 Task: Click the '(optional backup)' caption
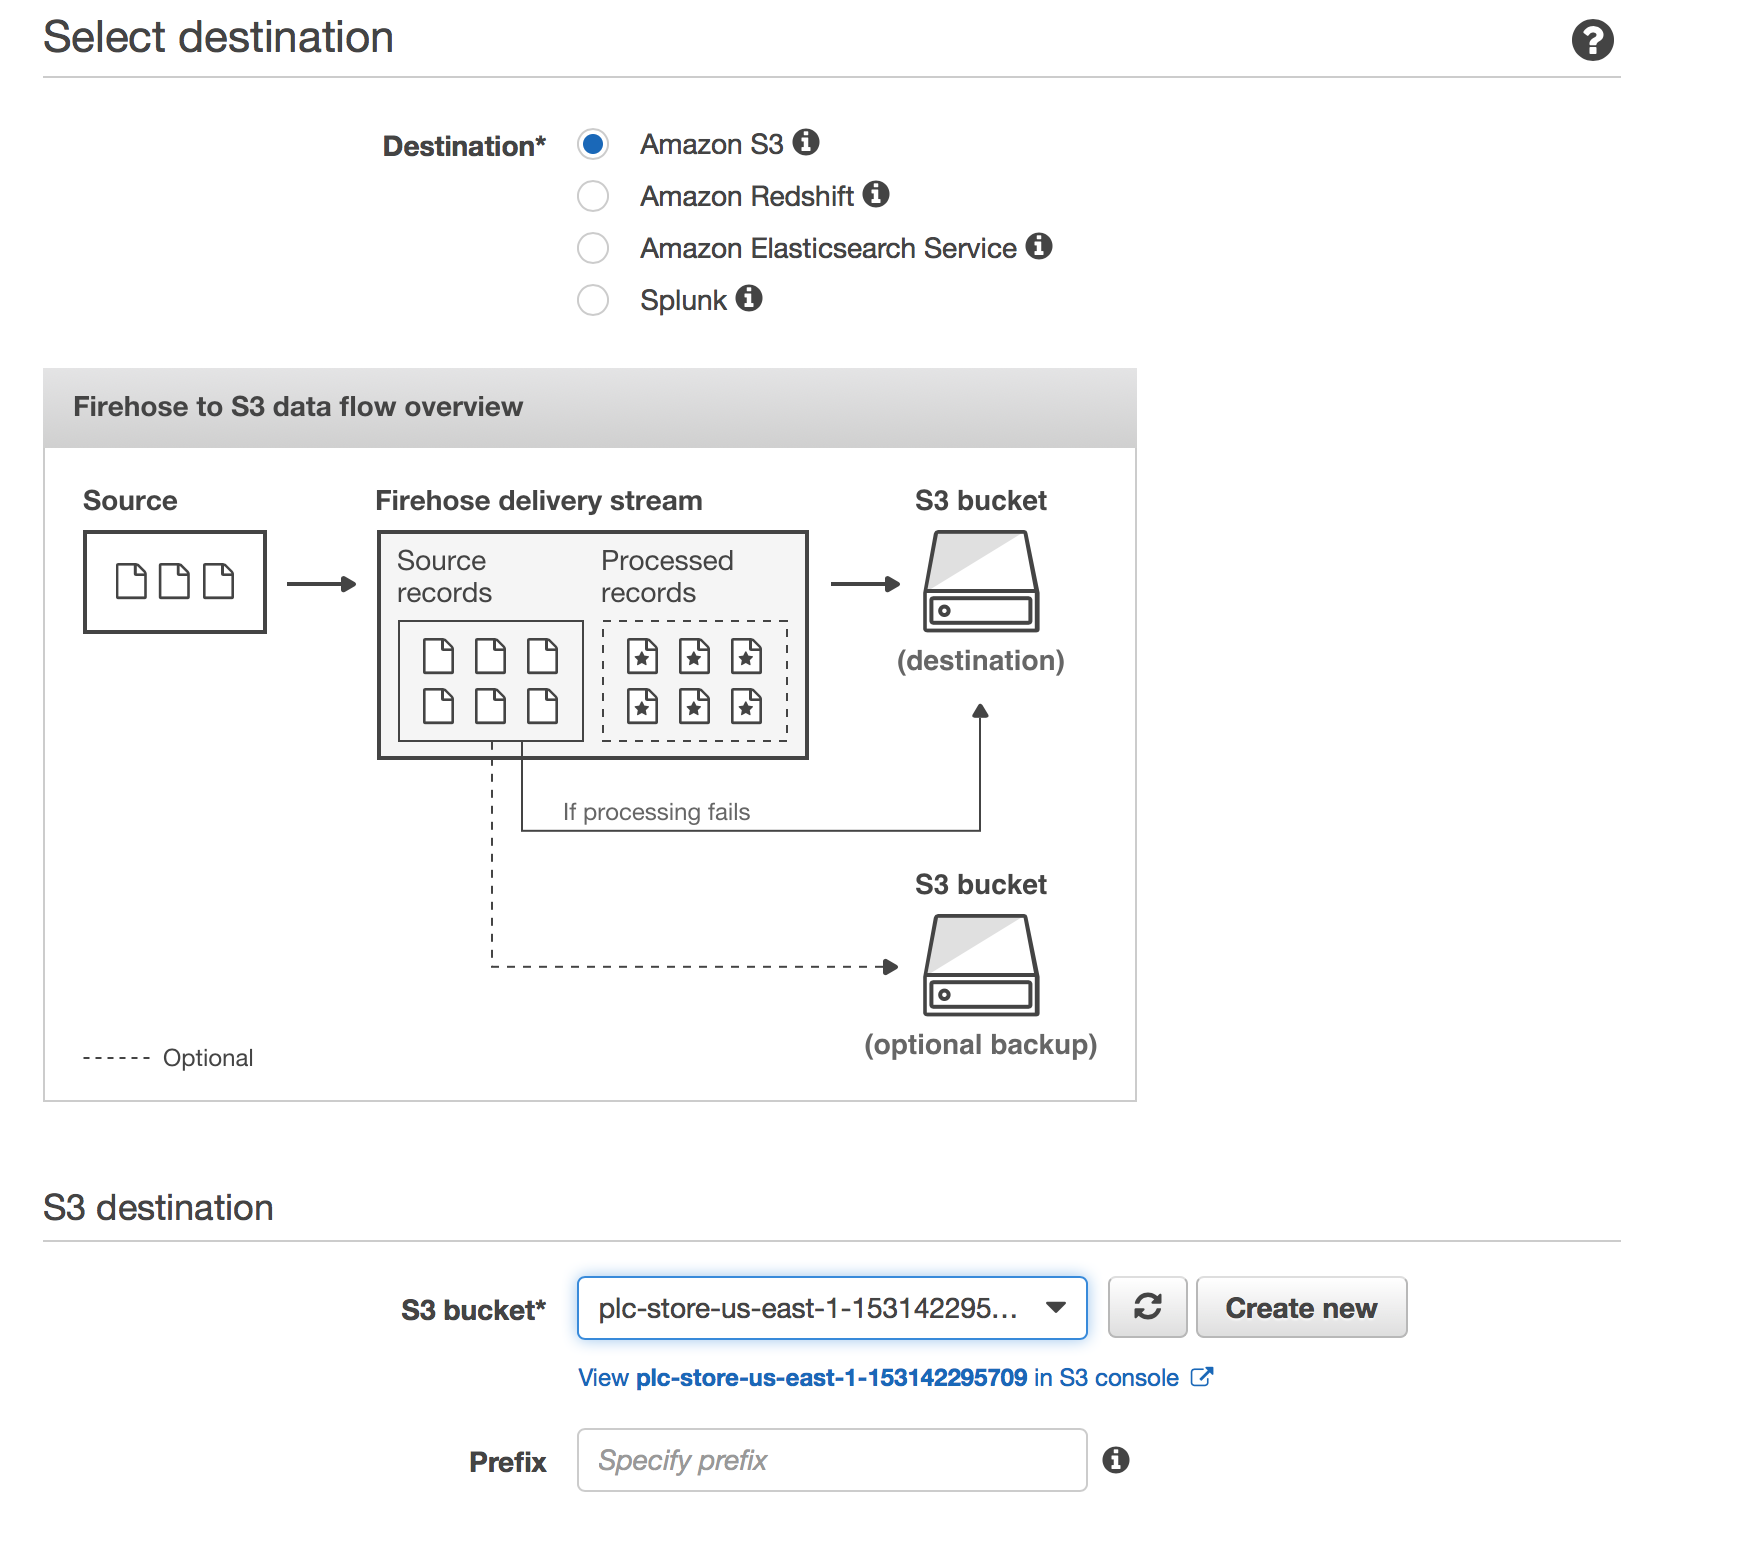coord(981,1044)
